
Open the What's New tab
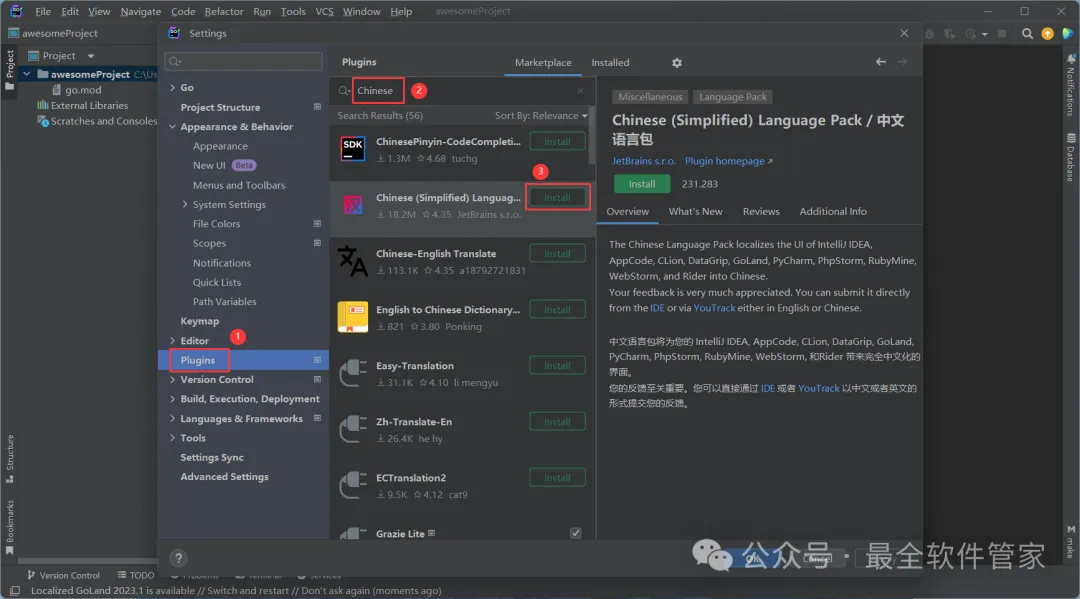pos(696,211)
